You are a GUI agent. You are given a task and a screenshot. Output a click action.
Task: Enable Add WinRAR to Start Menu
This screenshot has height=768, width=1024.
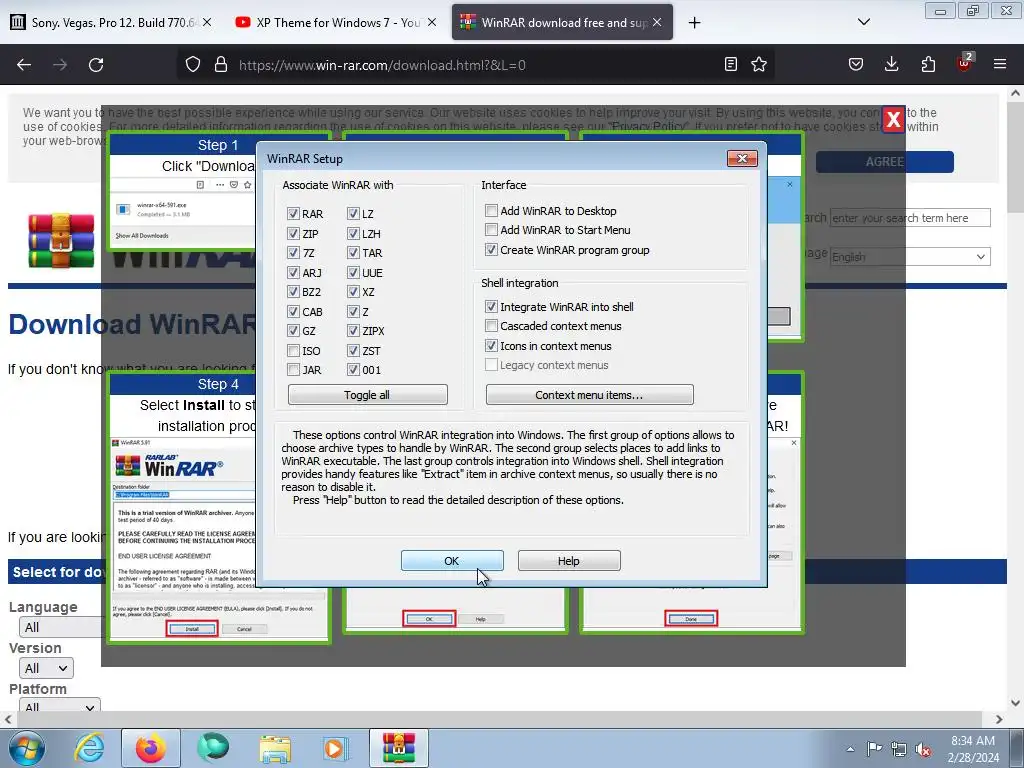coord(491,230)
